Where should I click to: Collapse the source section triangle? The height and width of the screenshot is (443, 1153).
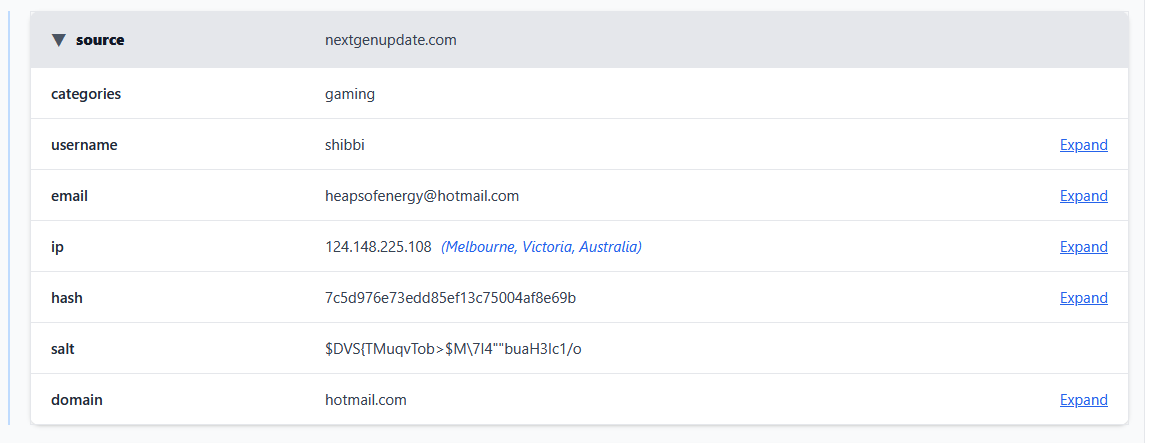point(59,40)
